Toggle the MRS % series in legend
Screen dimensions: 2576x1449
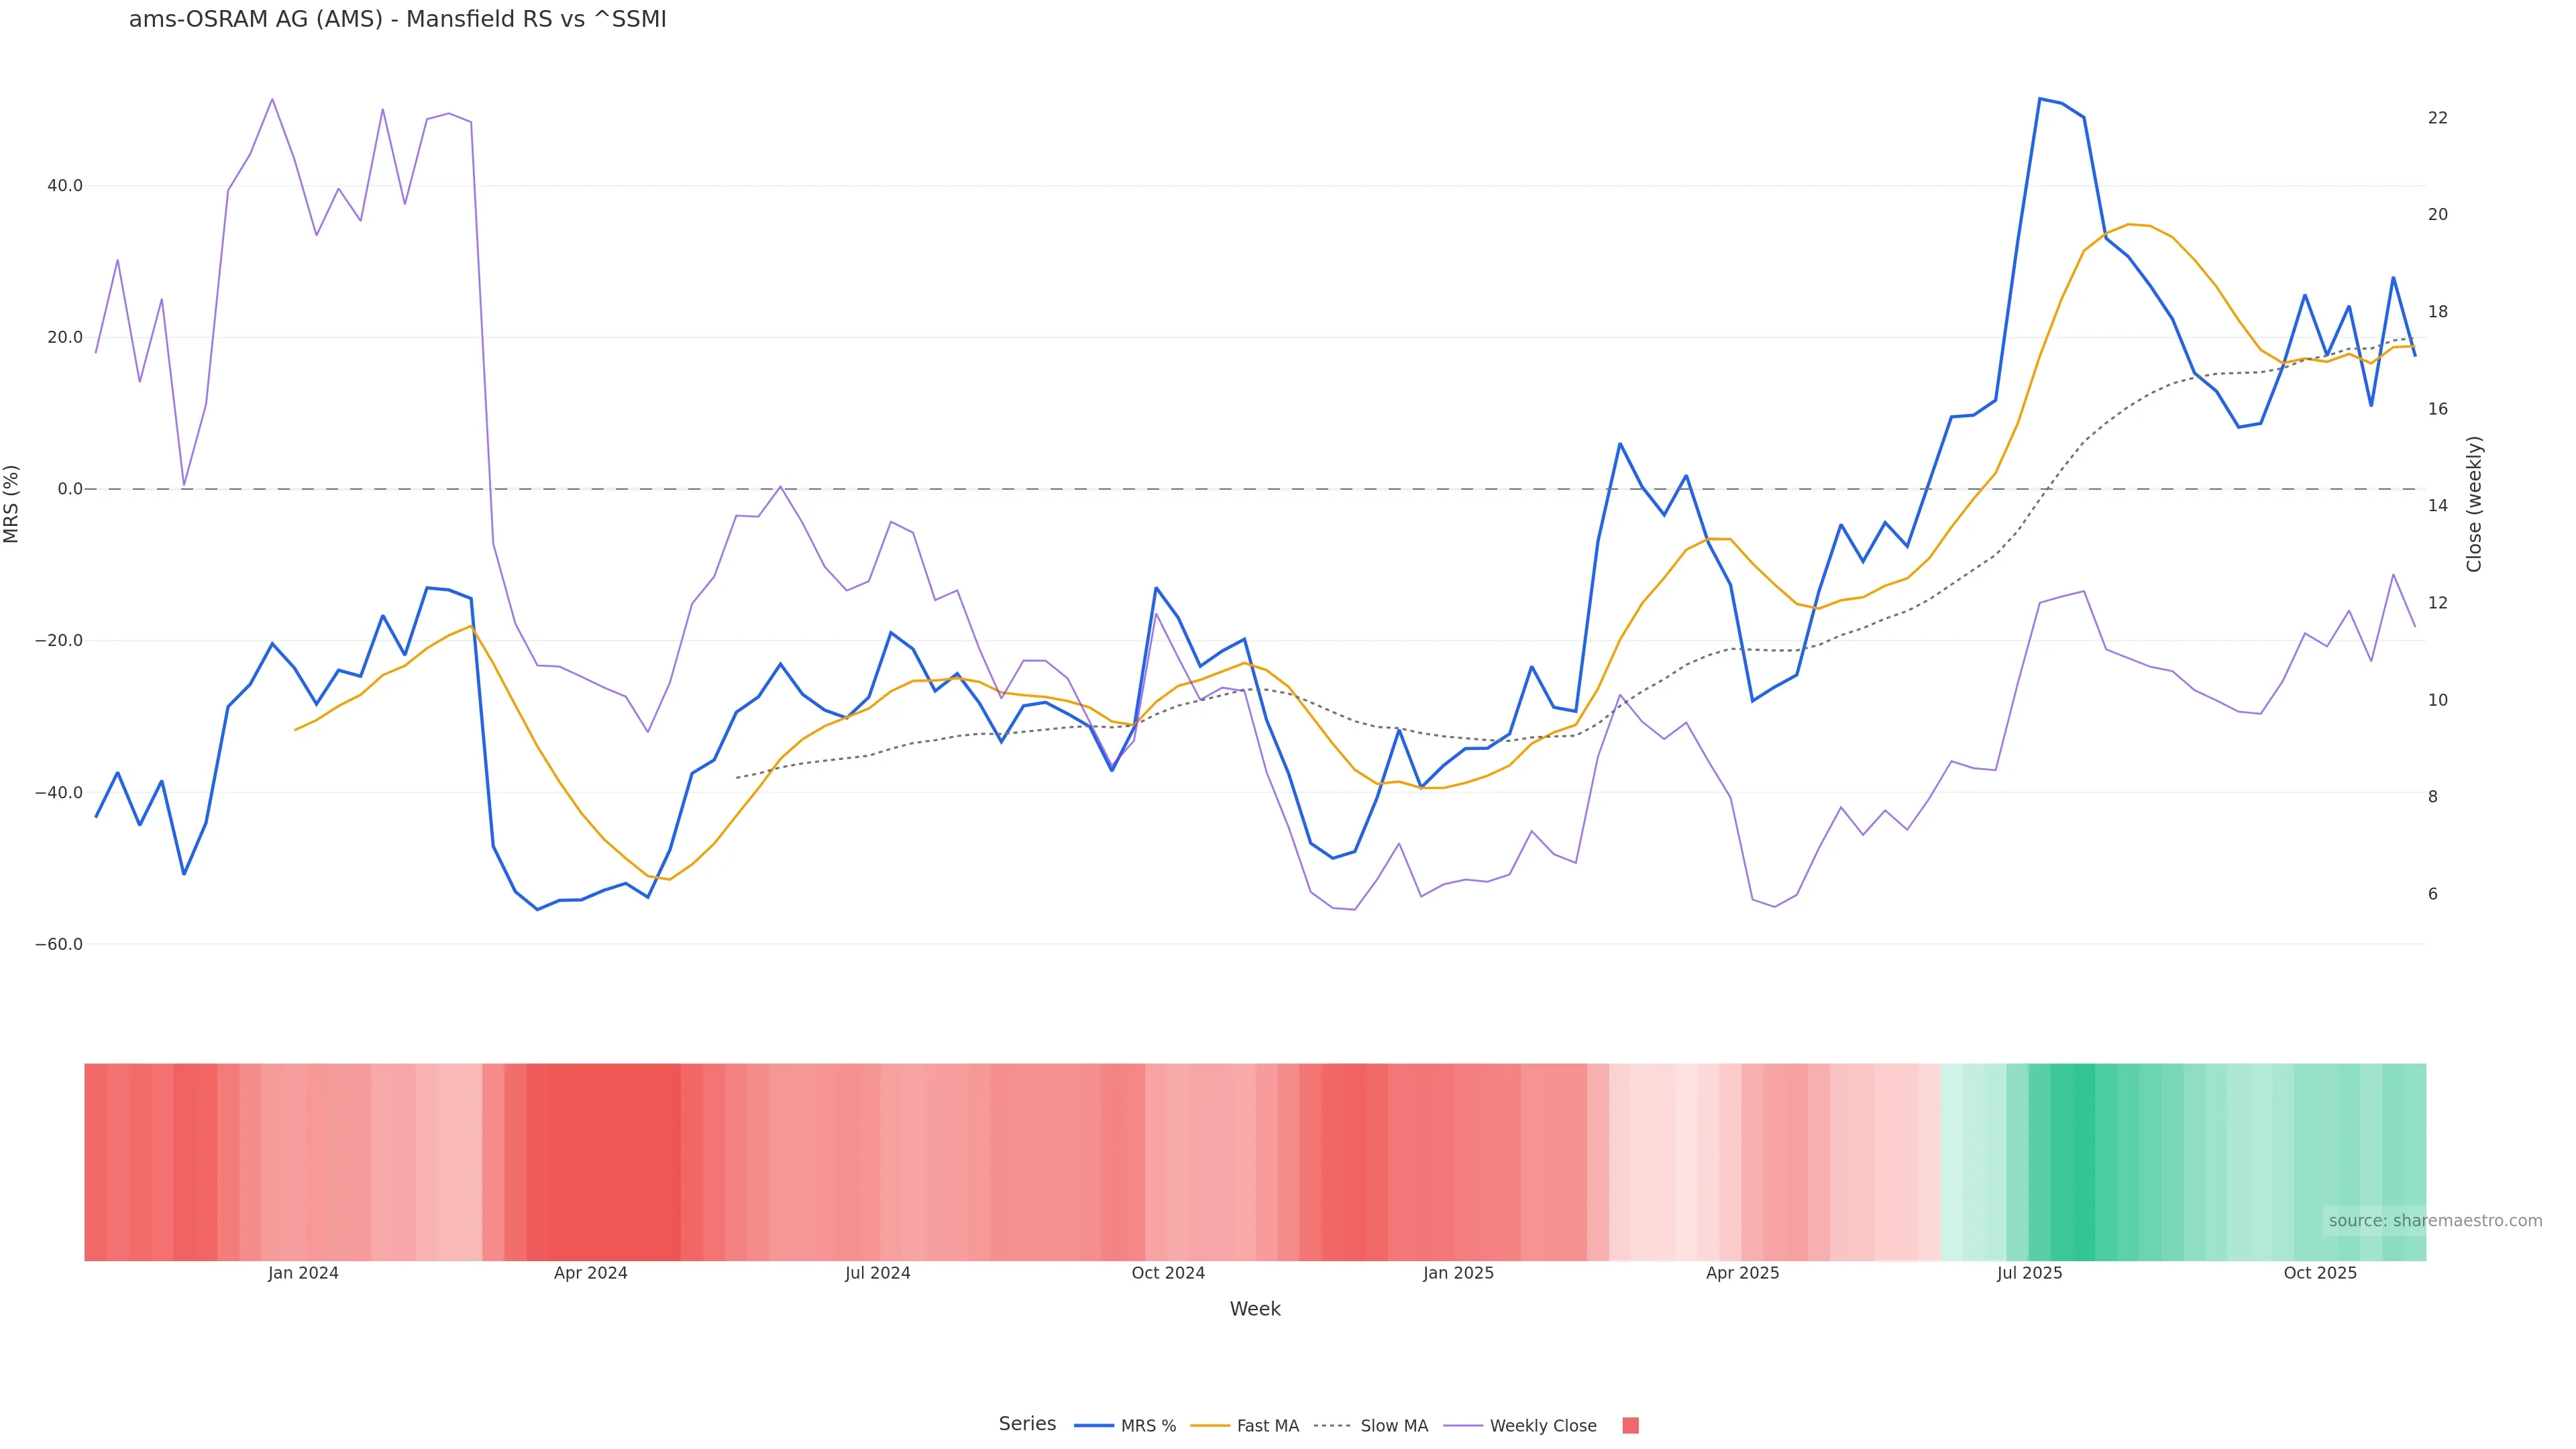(1125, 1426)
